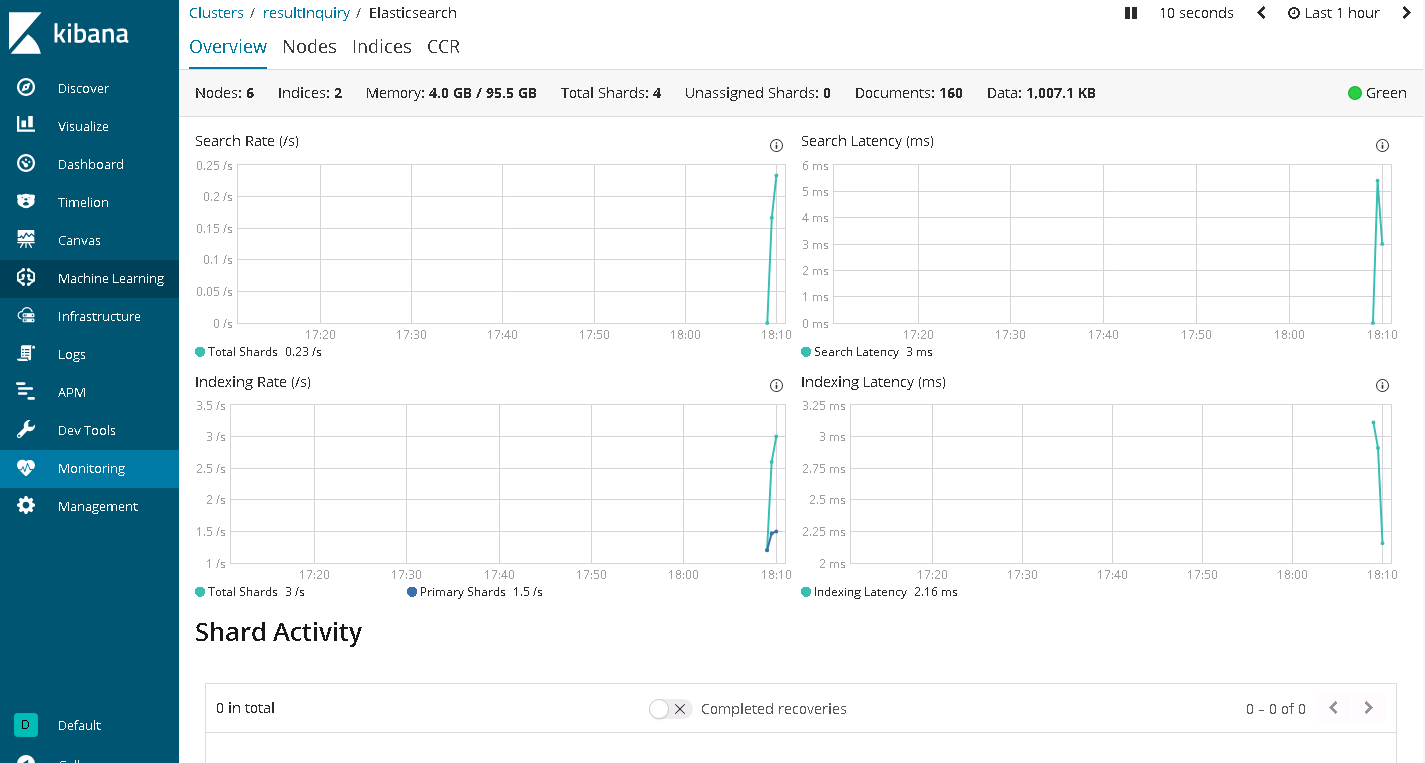View info about the Search Rate chart
Image resolution: width=1425 pixels, height=763 pixels.
point(776,145)
